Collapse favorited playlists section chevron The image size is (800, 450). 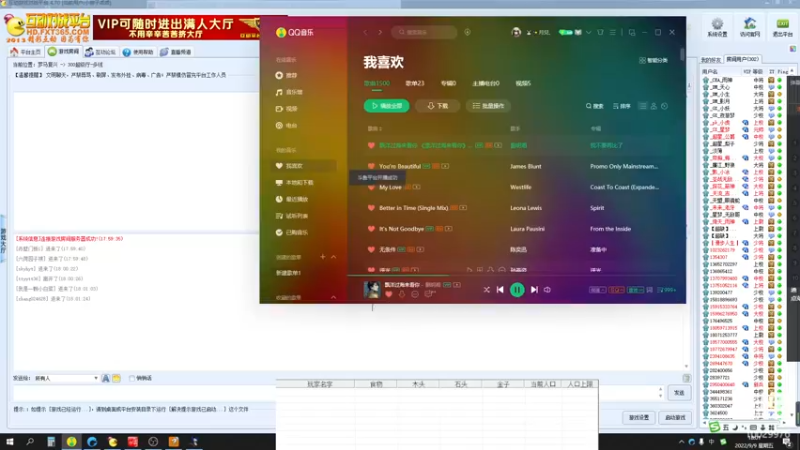(x=334, y=297)
